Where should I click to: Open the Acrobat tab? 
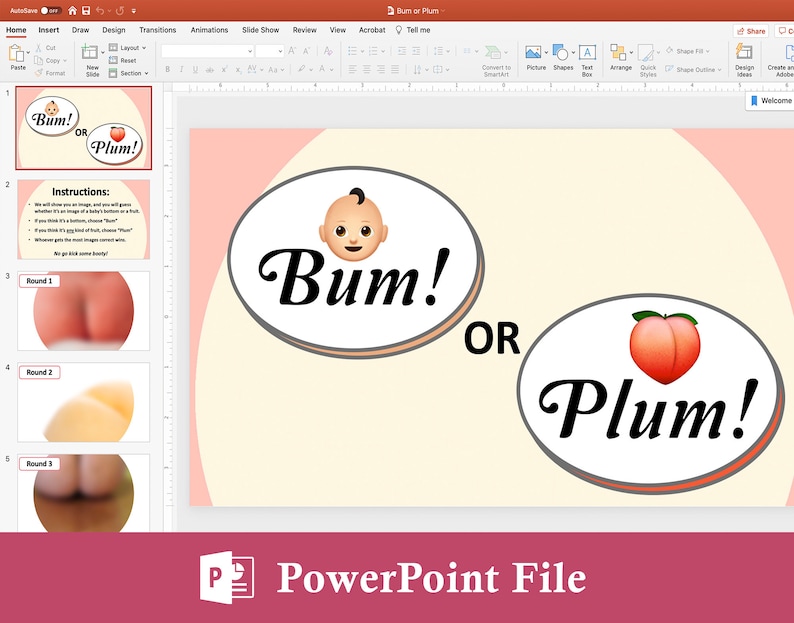coord(372,30)
